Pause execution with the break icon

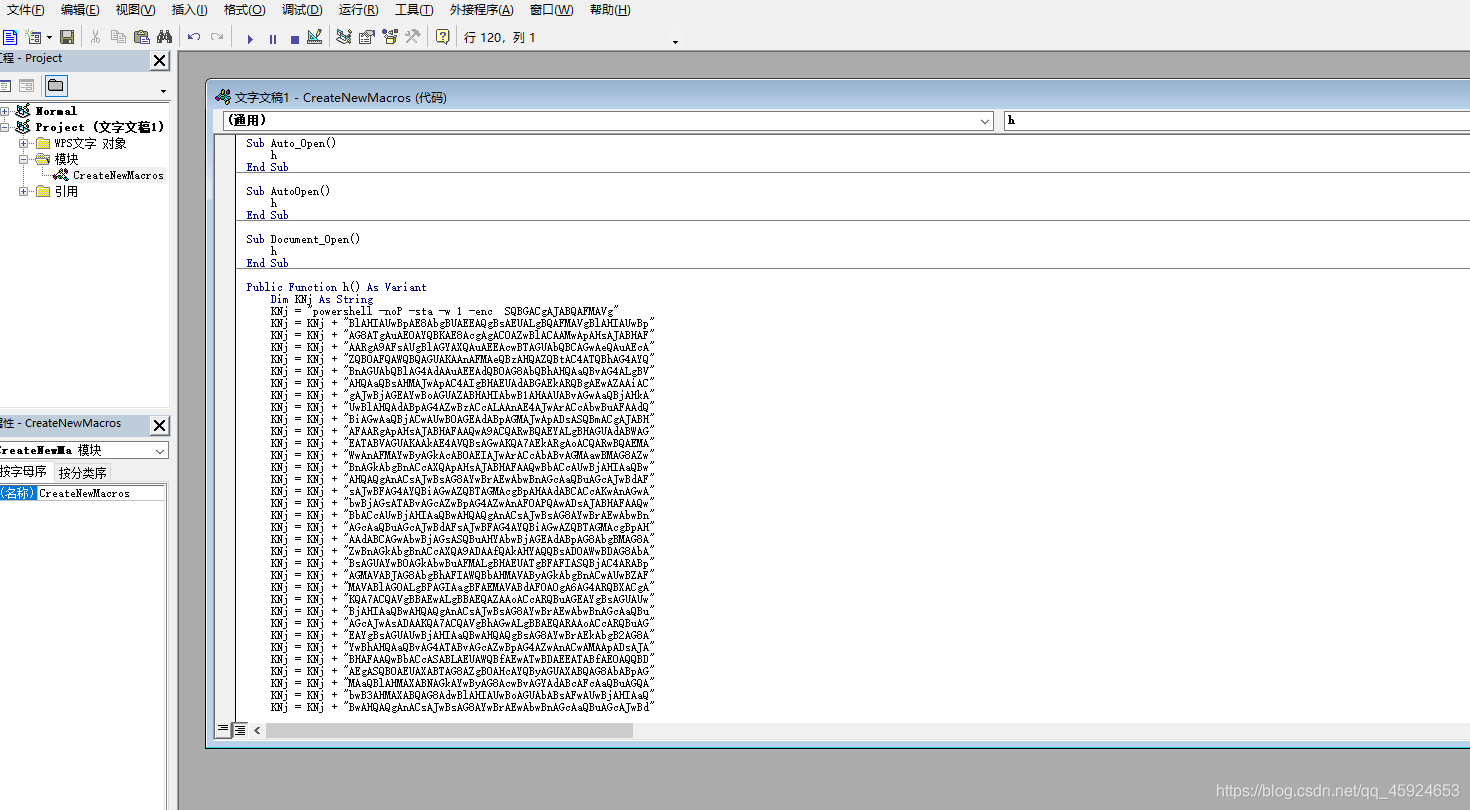273,38
